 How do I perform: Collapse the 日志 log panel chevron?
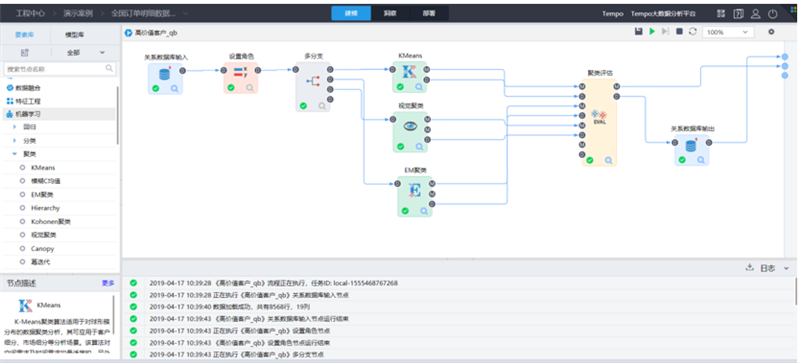tap(786, 268)
